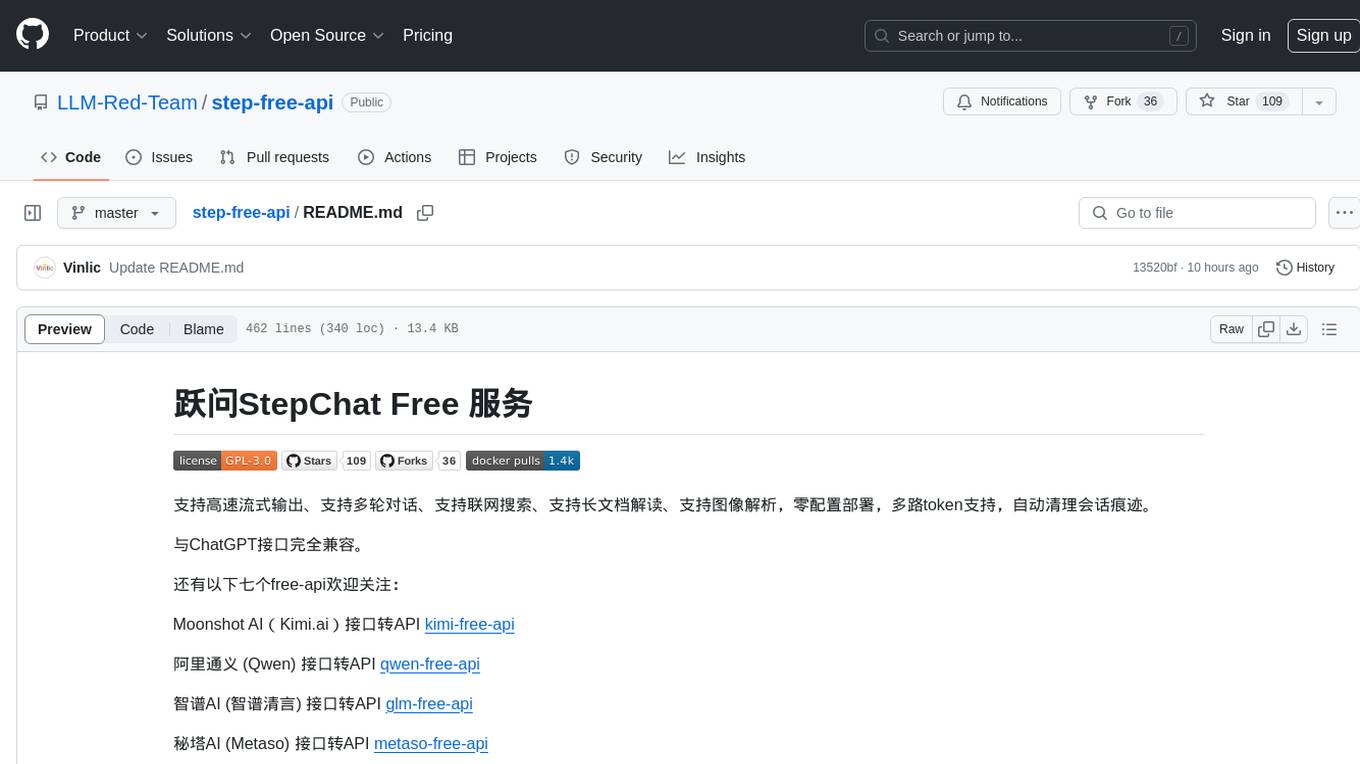Copy the raw file contents
The image size is (1360, 764).
click(x=1266, y=329)
